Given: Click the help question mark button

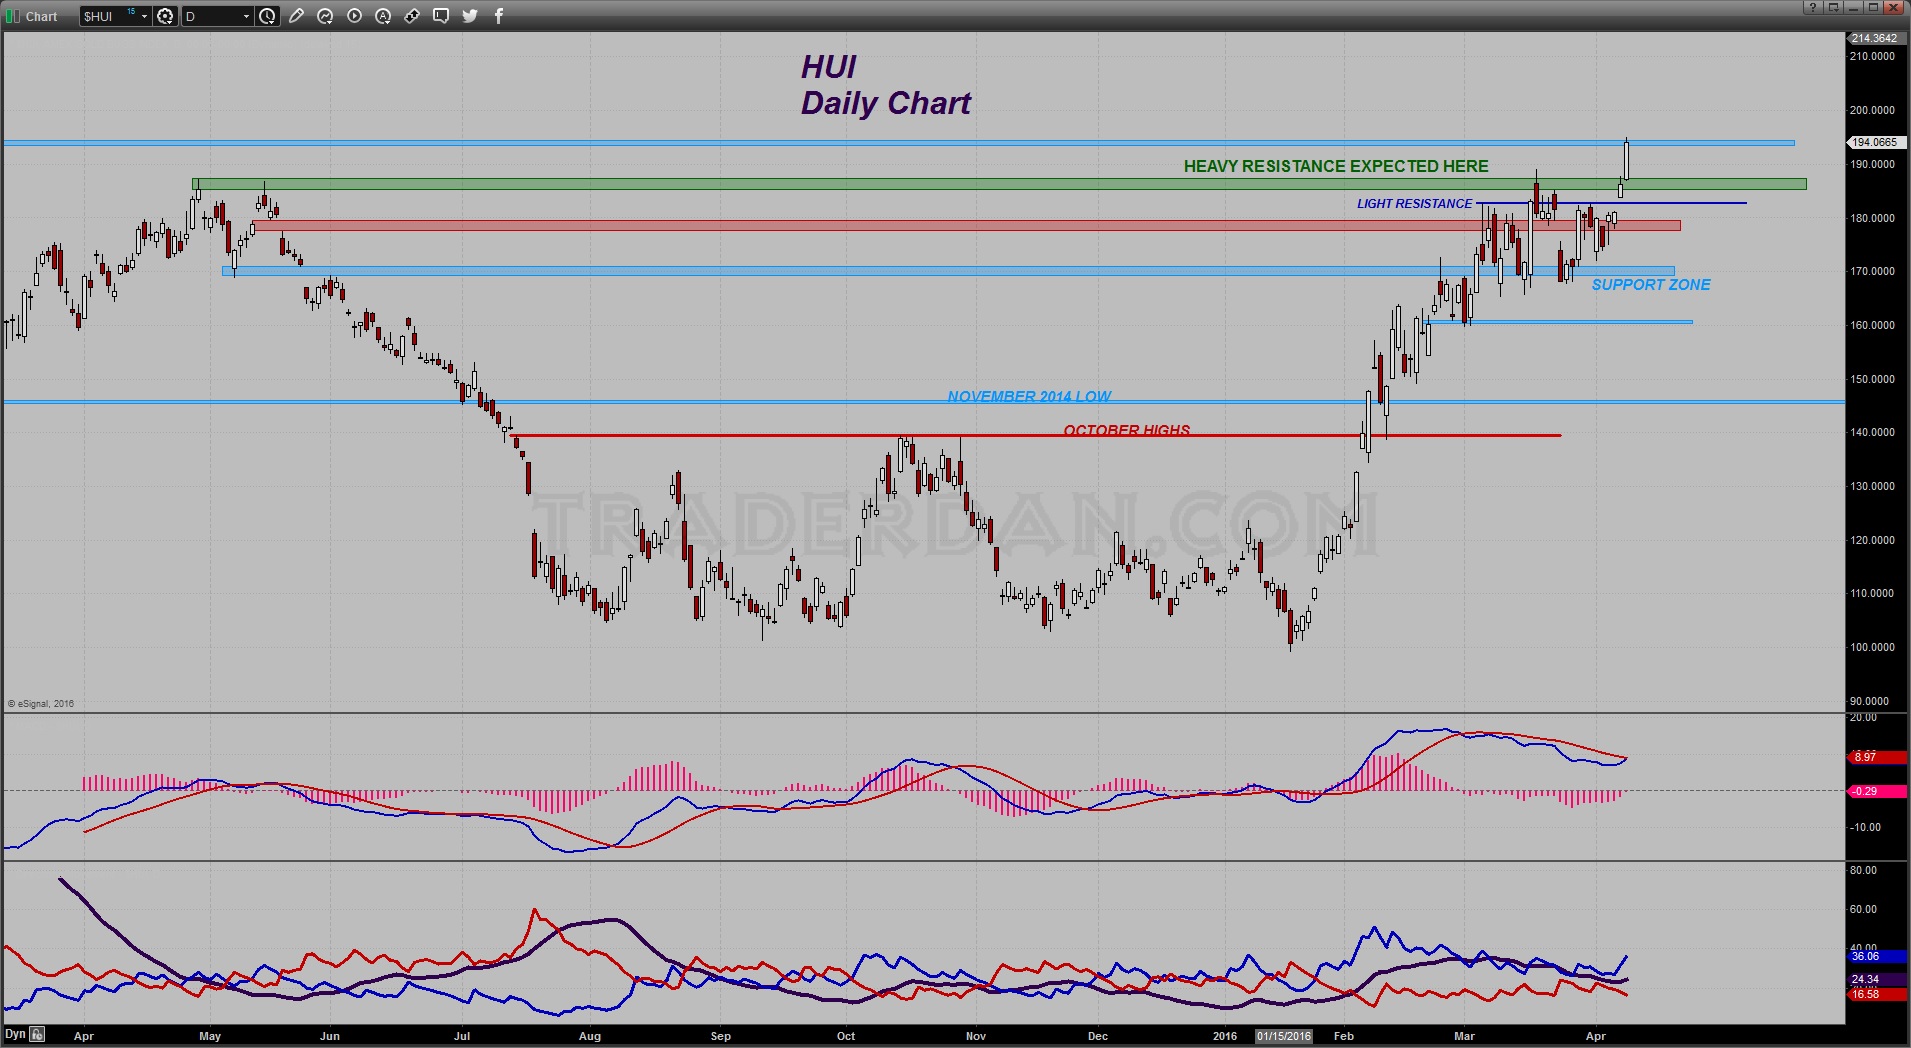Looking at the screenshot, I should (x=1813, y=7).
